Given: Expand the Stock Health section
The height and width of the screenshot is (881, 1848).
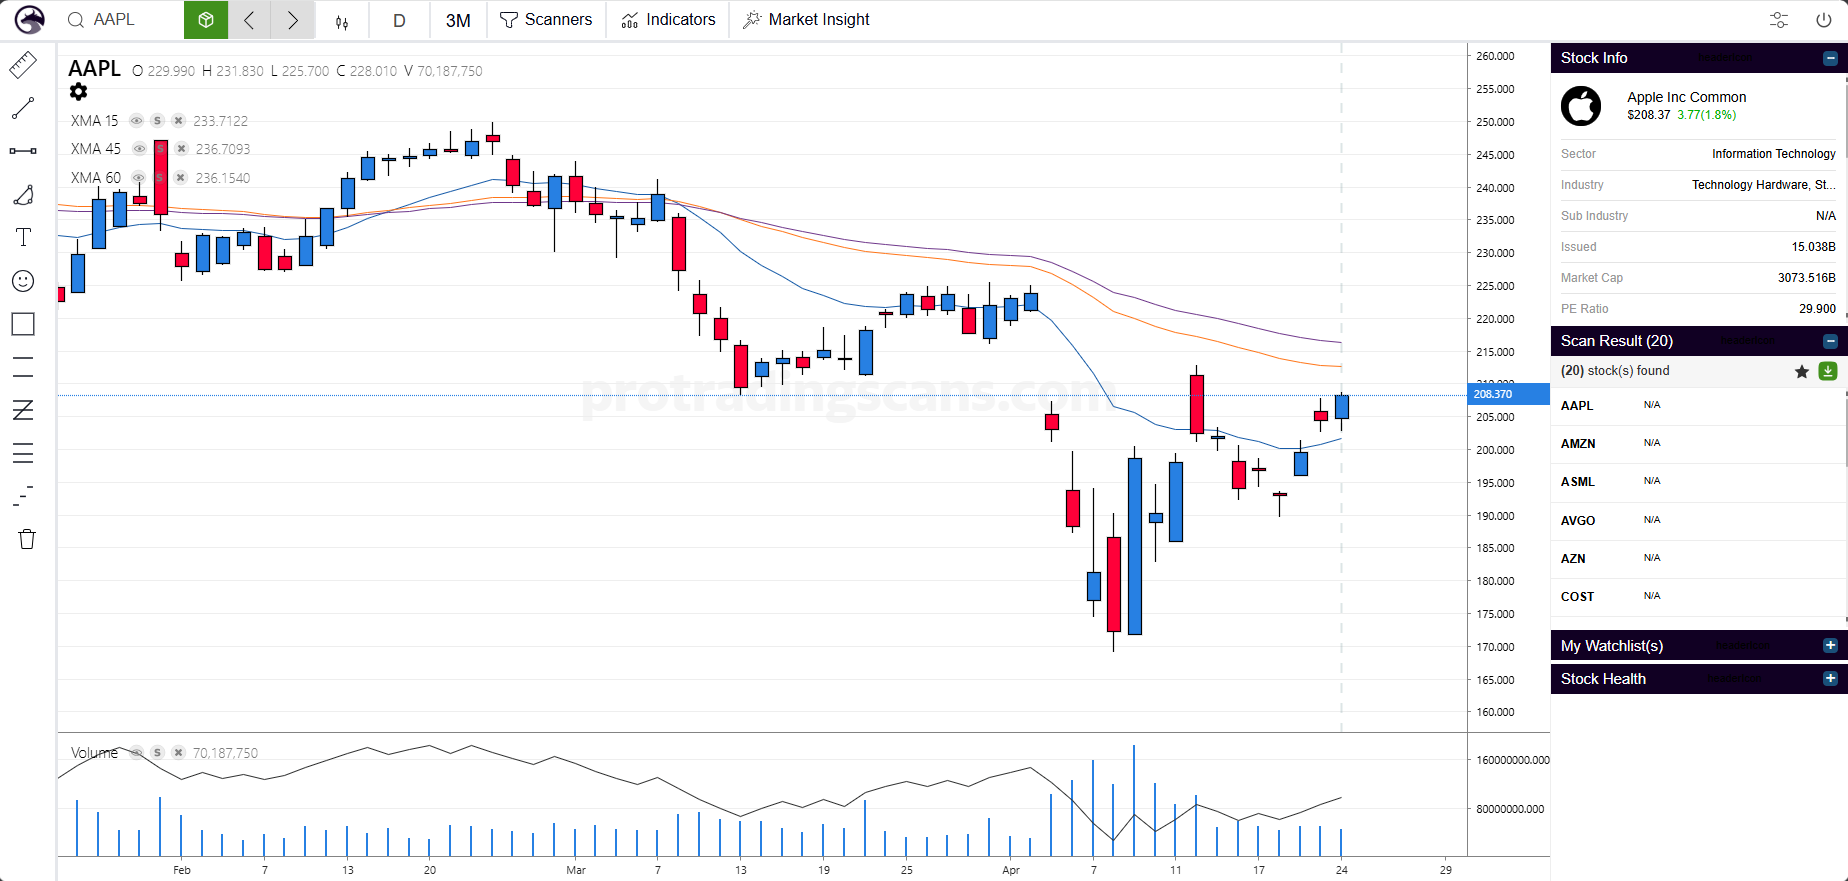Looking at the screenshot, I should point(1830,679).
